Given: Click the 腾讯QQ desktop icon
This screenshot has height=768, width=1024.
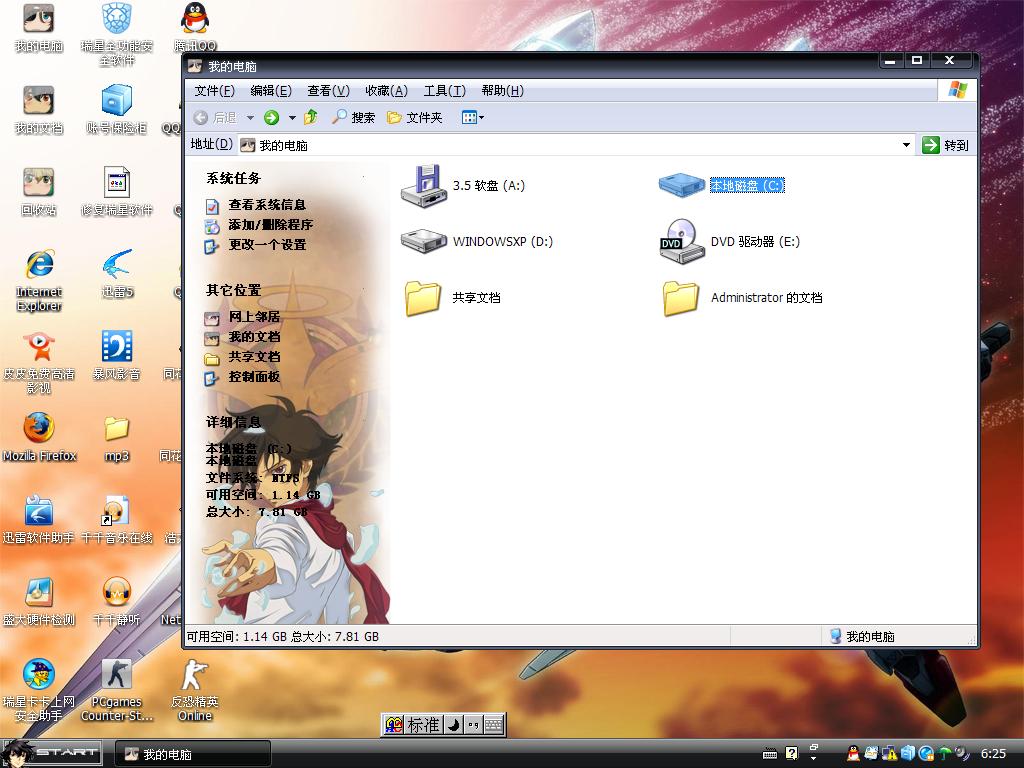Looking at the screenshot, I should pos(195,27).
